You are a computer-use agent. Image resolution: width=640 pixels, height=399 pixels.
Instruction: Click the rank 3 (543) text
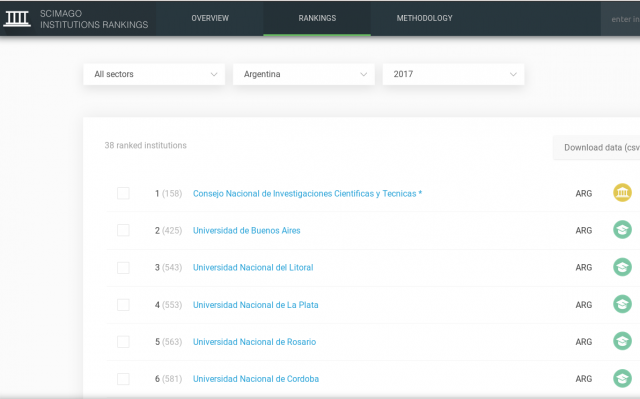pos(168,268)
